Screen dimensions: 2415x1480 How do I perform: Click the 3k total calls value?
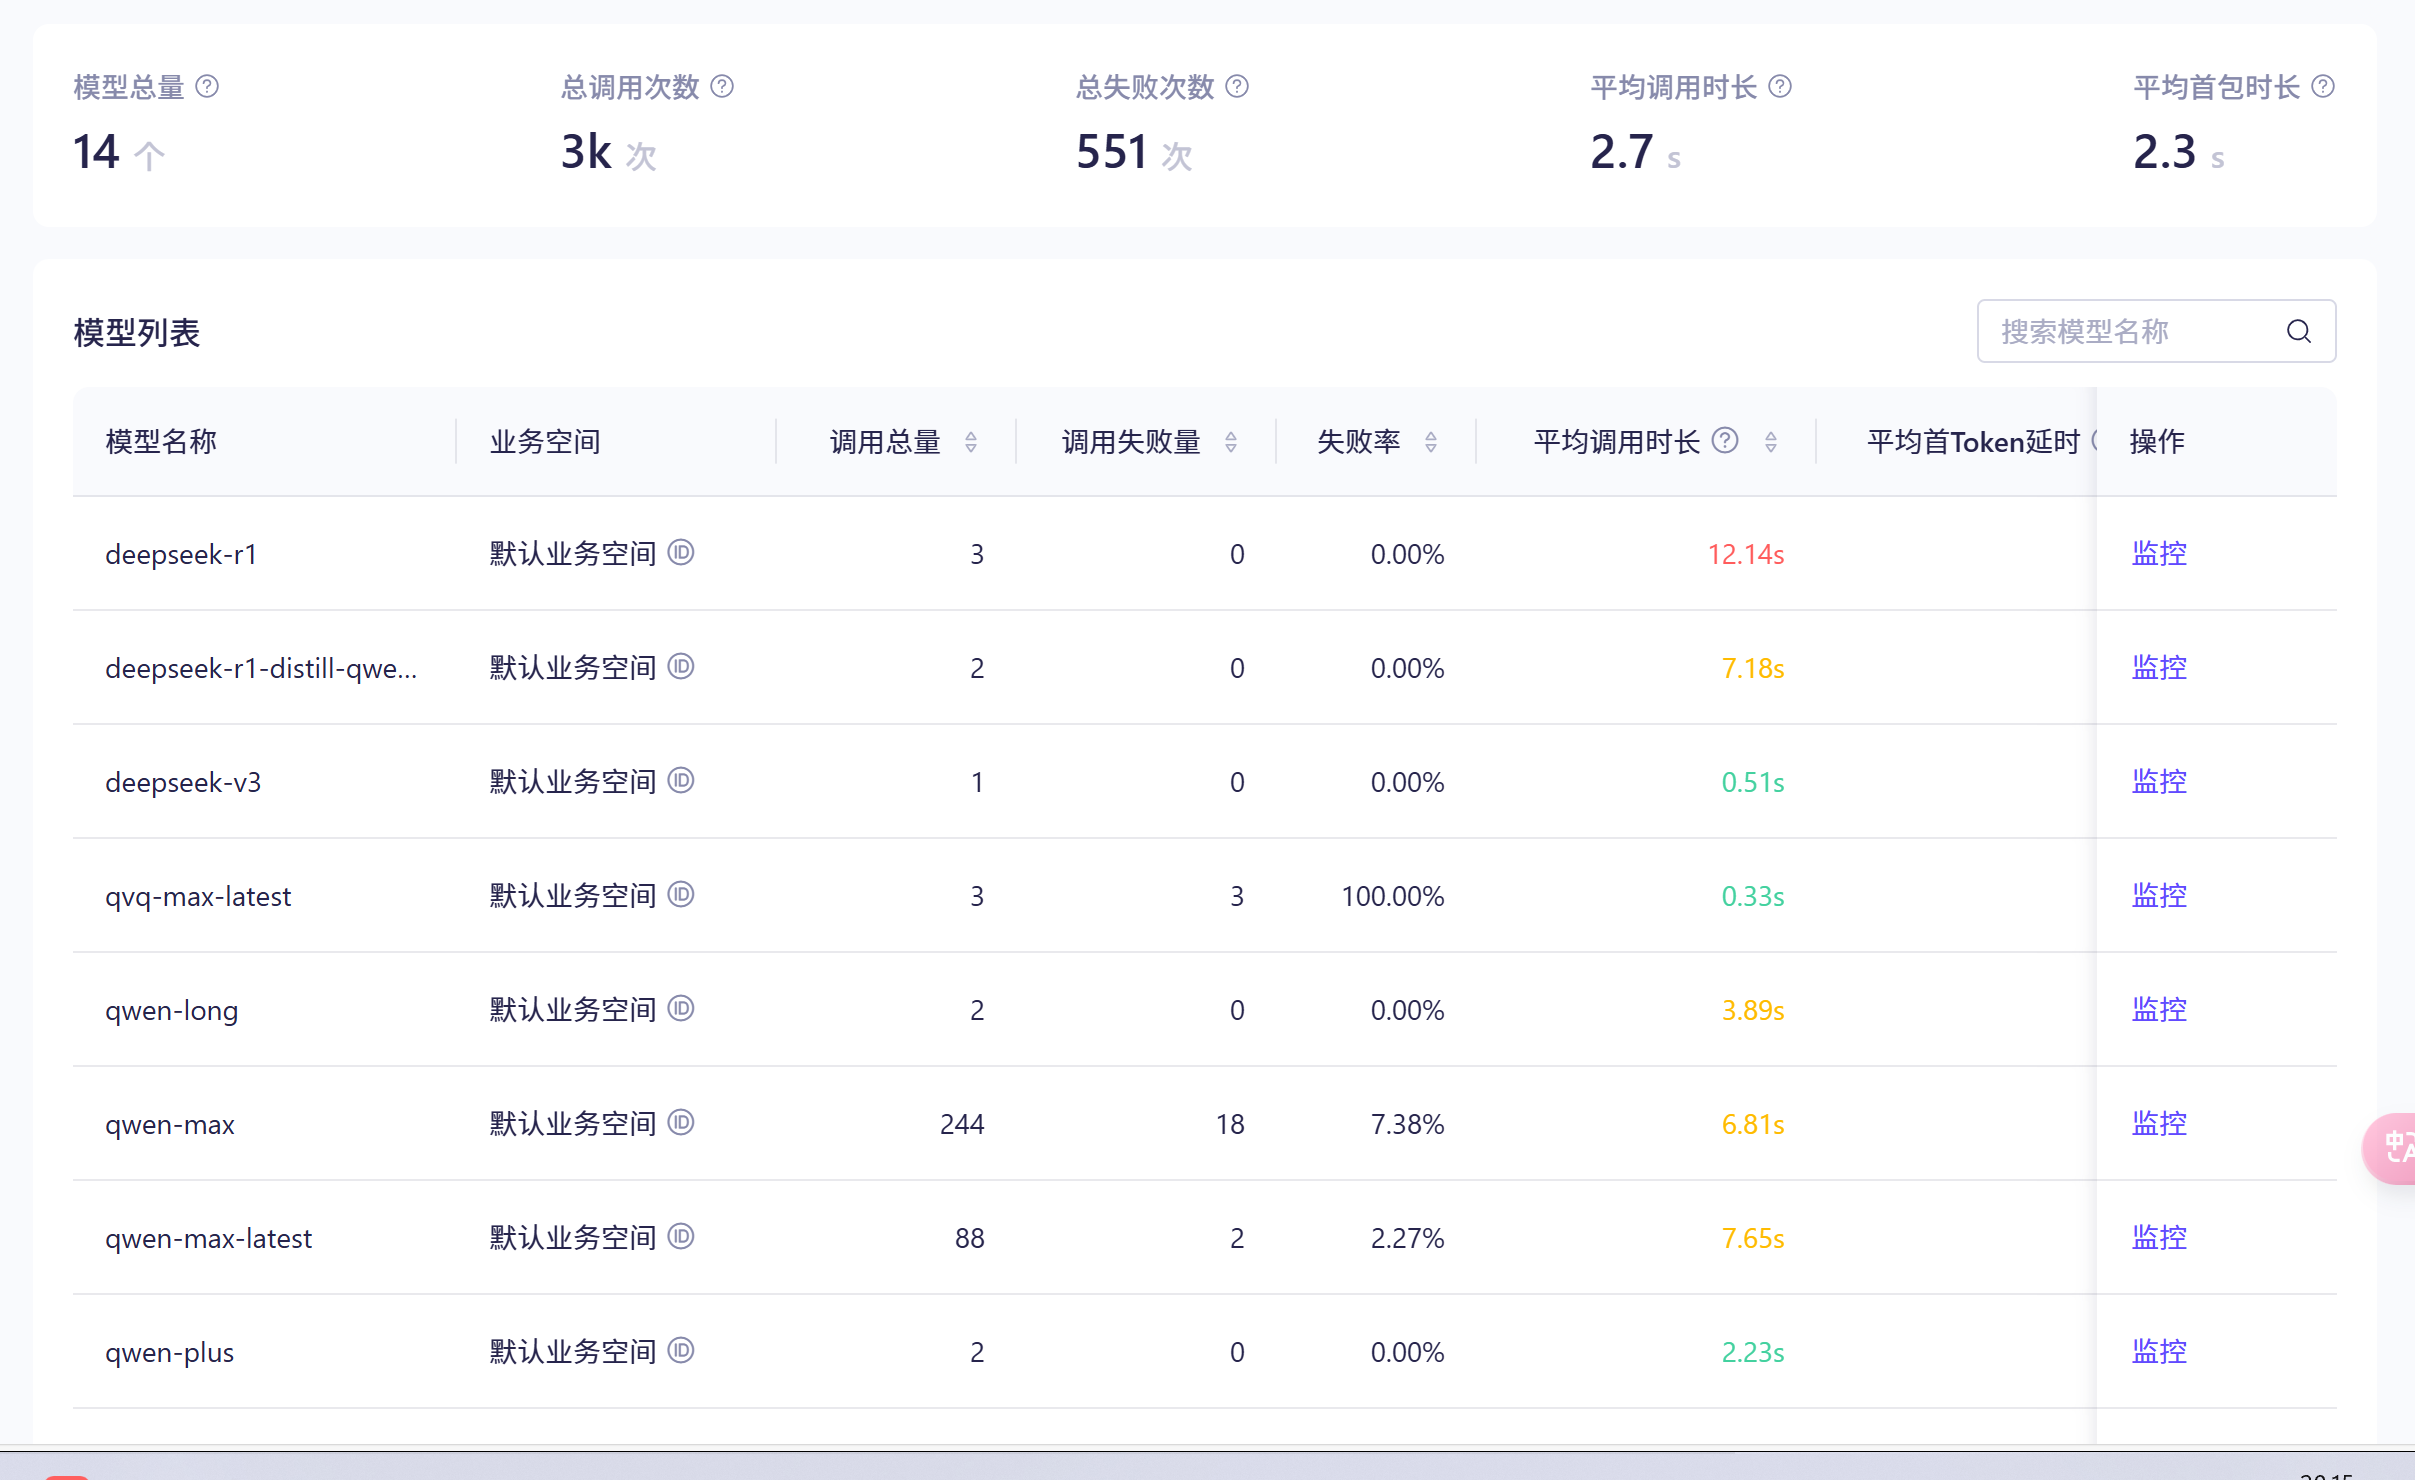[x=586, y=152]
